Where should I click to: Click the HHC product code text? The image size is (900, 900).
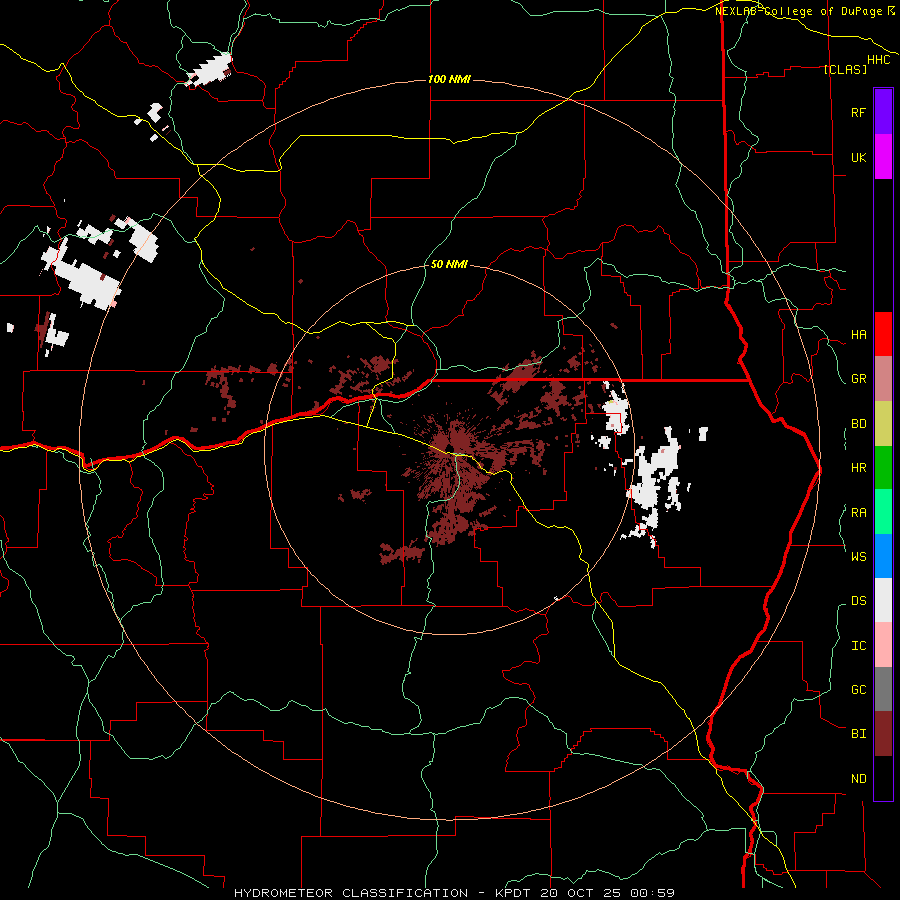point(878,60)
